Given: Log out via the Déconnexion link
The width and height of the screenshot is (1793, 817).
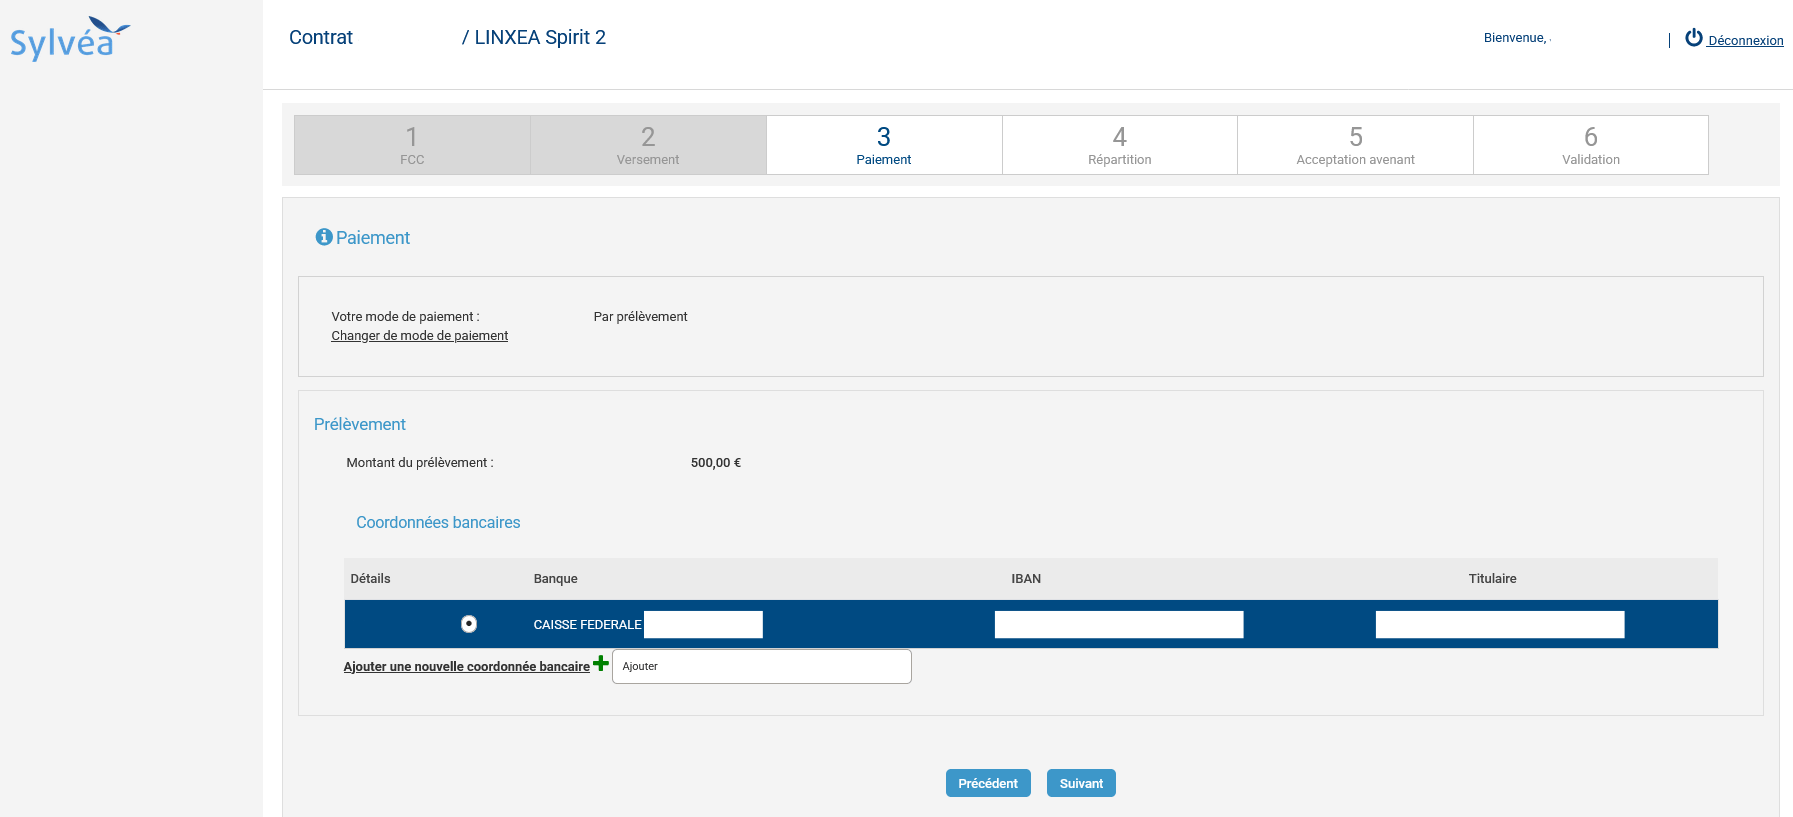Looking at the screenshot, I should pyautogui.click(x=1745, y=41).
